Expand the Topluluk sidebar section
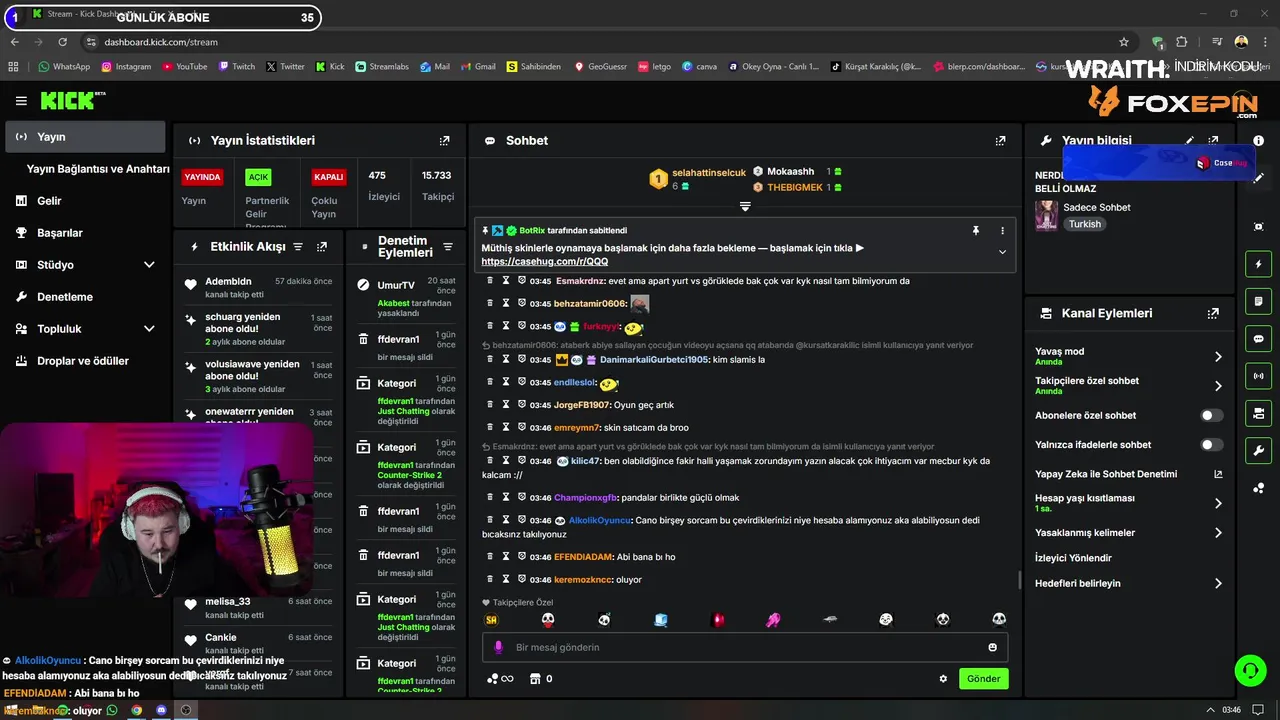 point(149,329)
